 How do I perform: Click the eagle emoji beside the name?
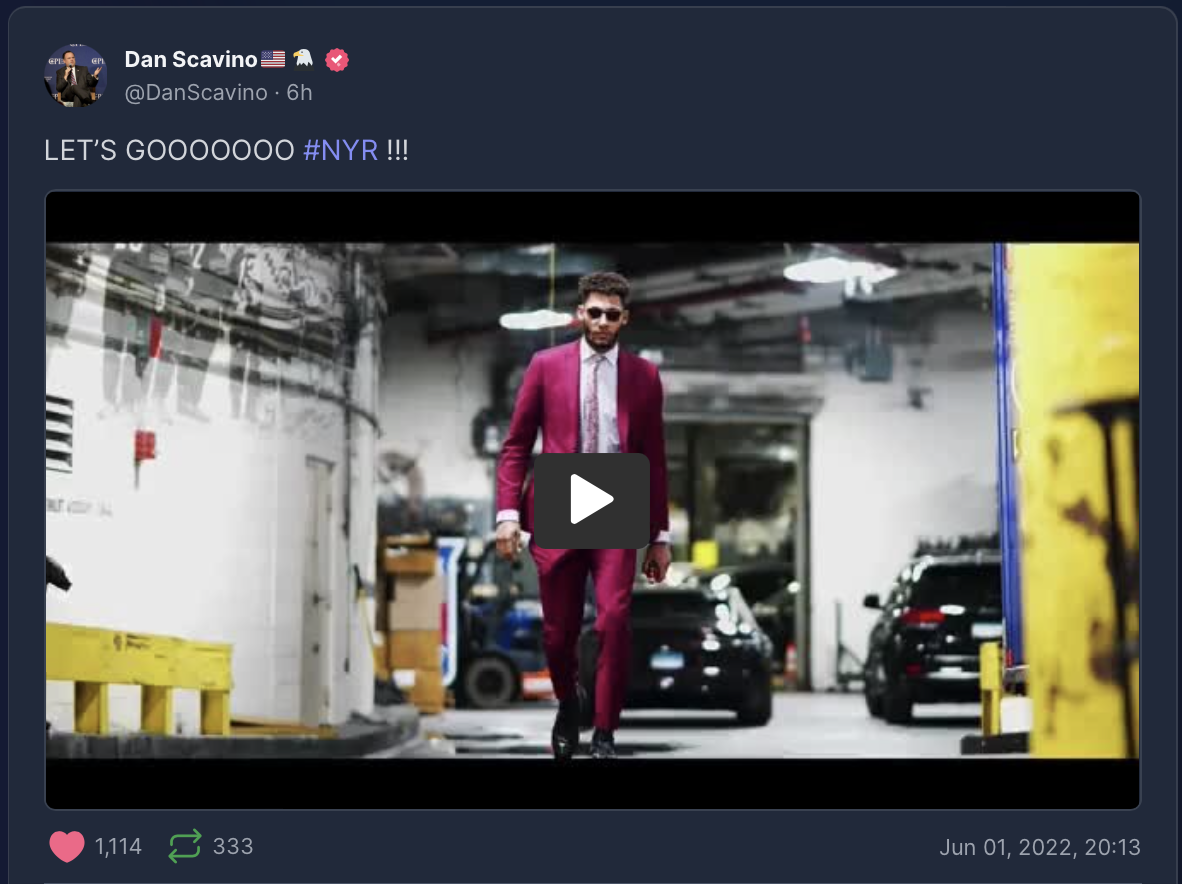coord(303,58)
